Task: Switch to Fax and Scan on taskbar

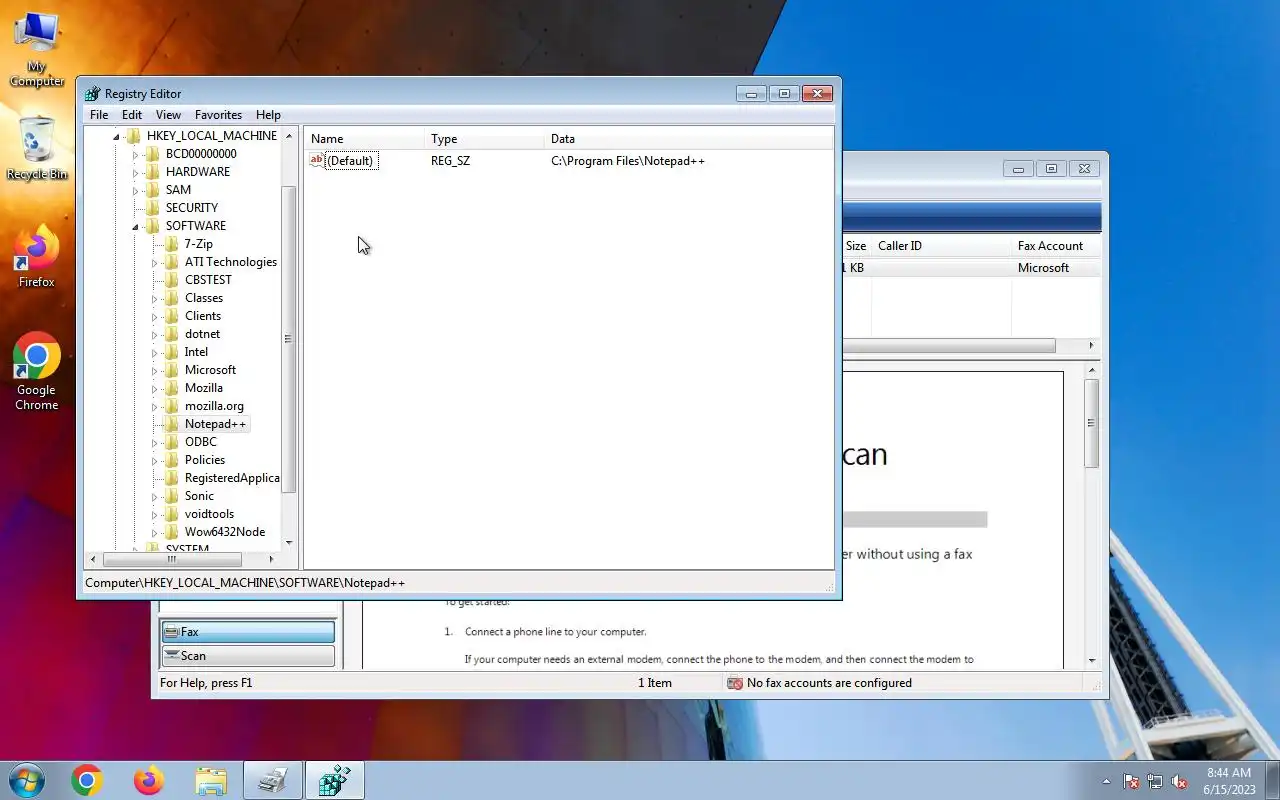Action: tap(272, 780)
